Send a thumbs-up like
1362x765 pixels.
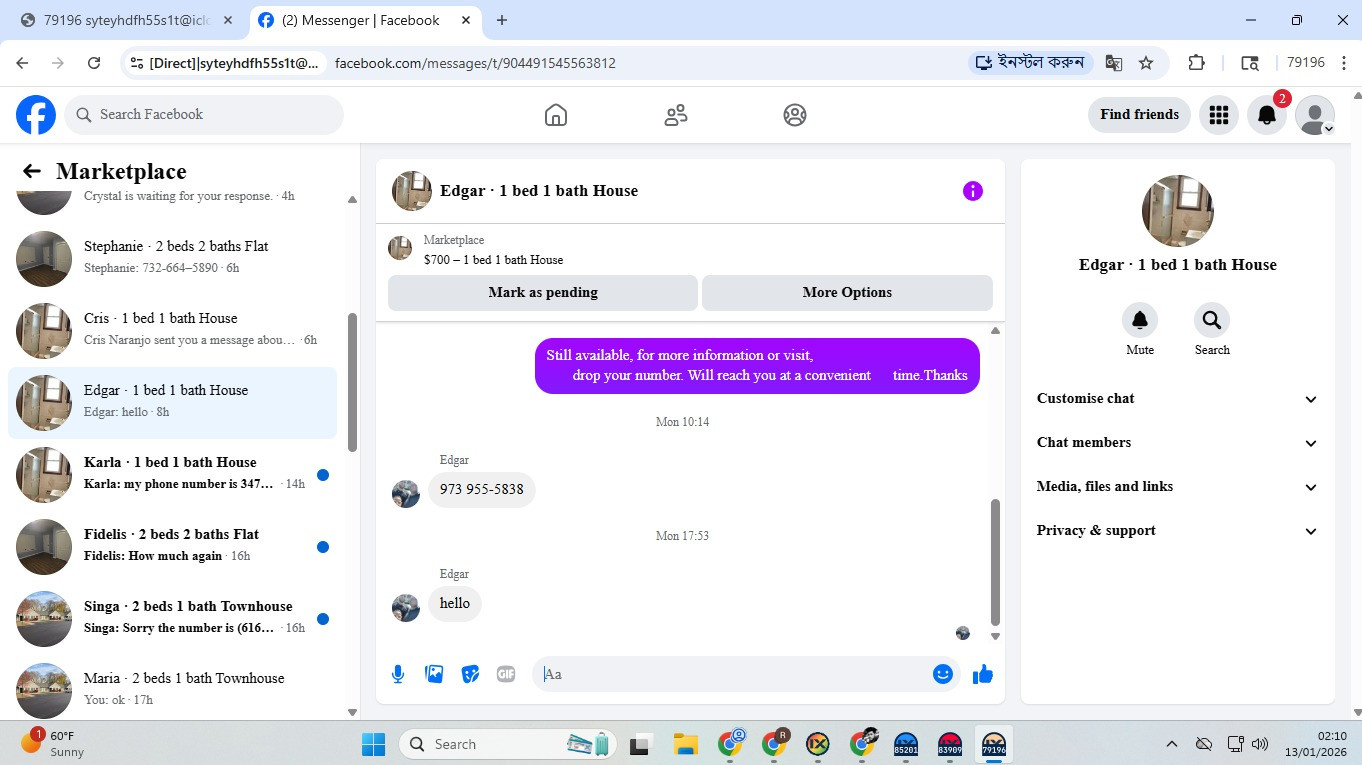[x=983, y=674]
